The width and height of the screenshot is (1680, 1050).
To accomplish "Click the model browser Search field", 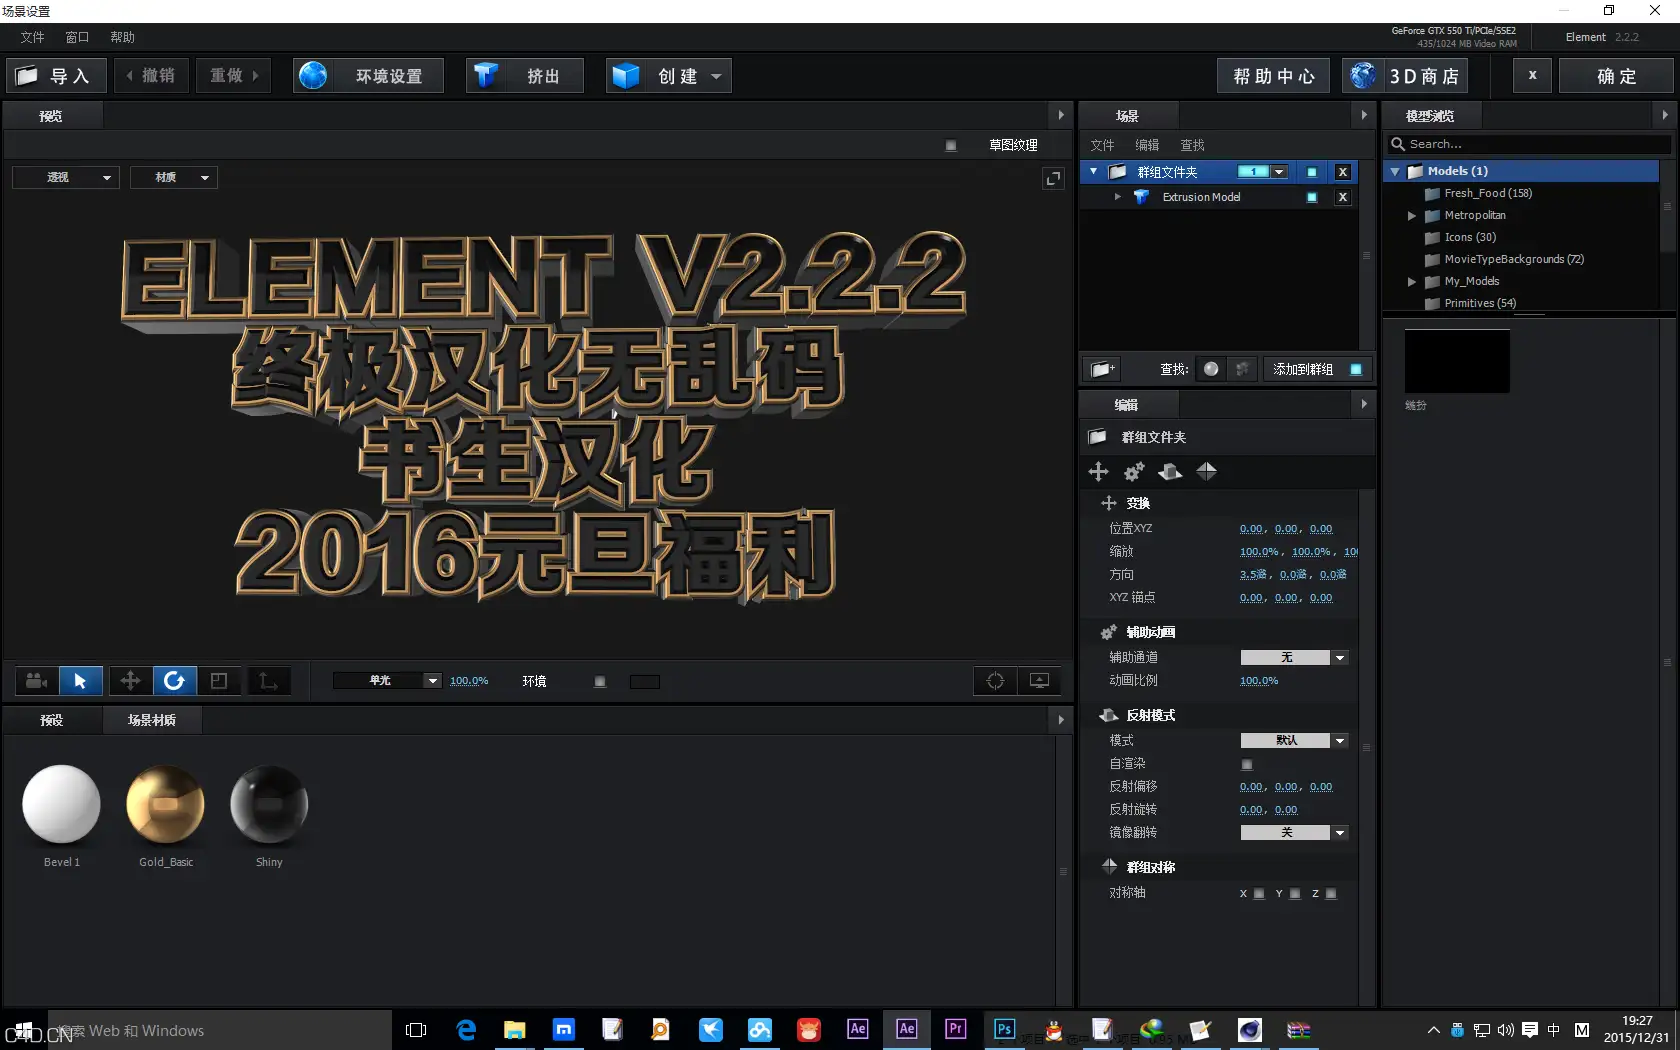I will (x=1530, y=144).
